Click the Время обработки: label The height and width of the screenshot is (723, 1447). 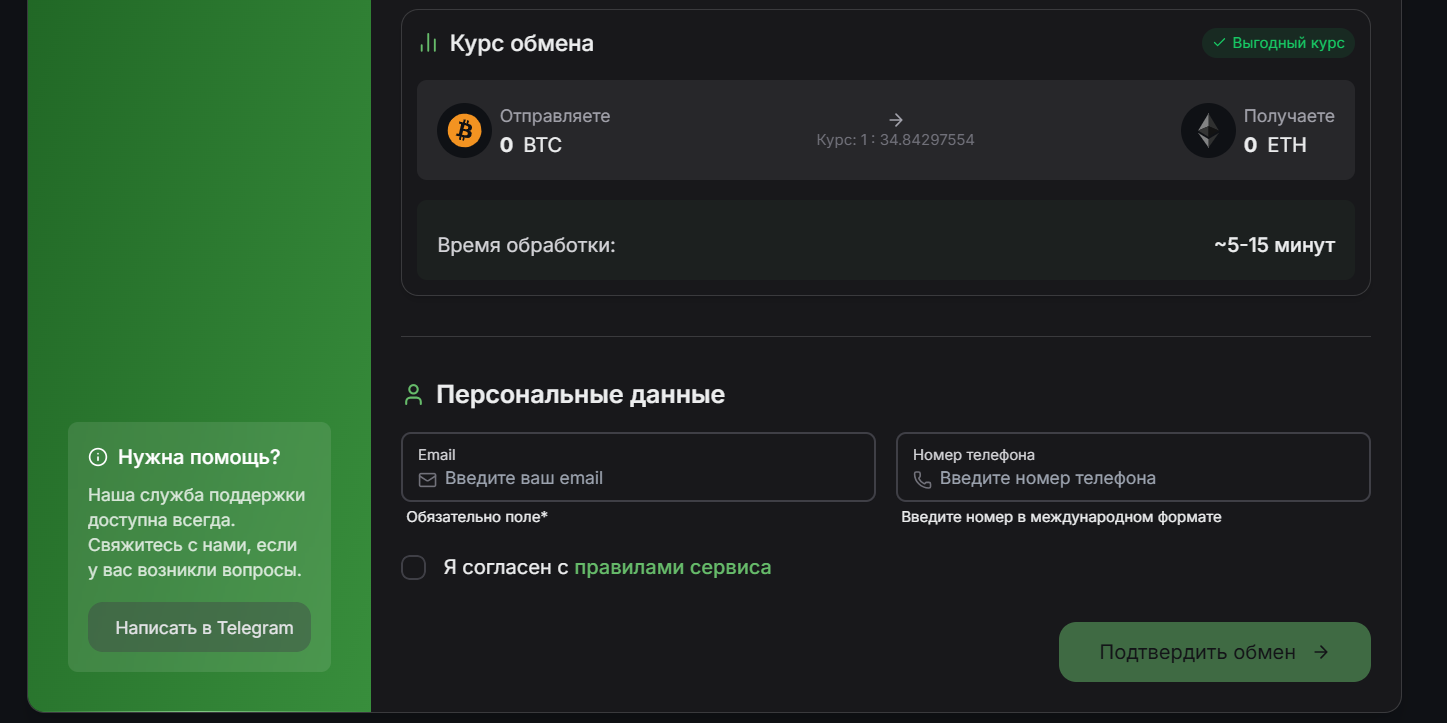pos(527,245)
